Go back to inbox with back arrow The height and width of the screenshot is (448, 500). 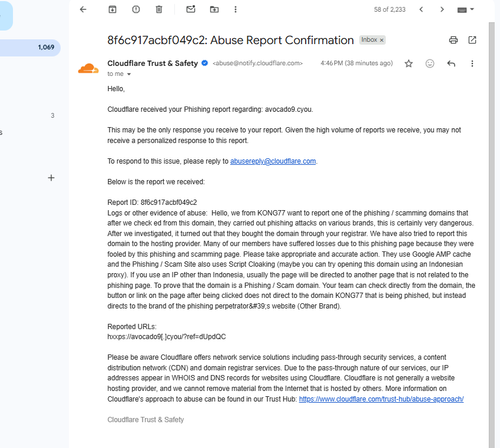point(83,9)
